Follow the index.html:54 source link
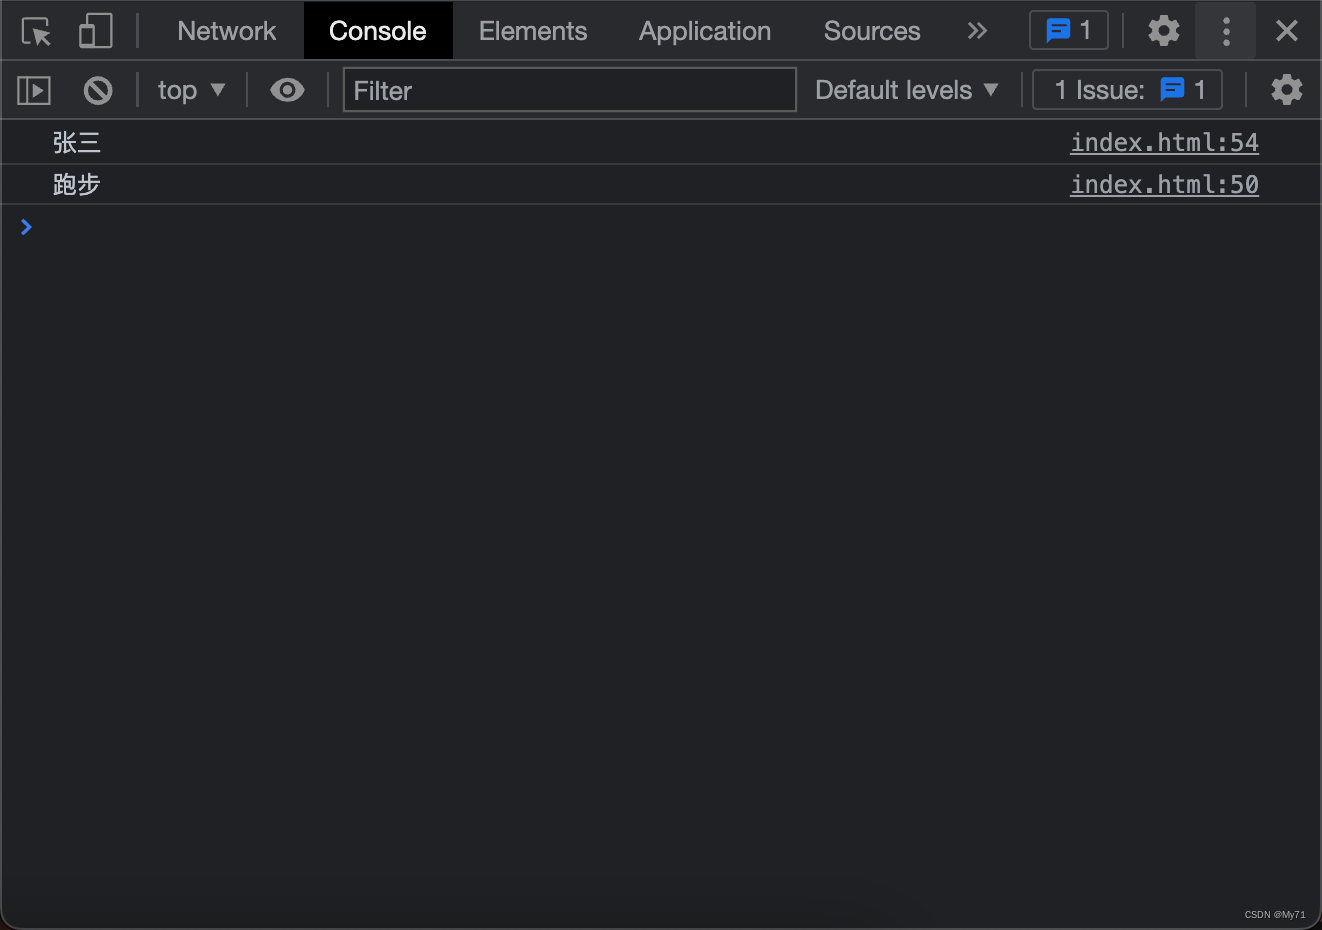The height and width of the screenshot is (930, 1322). pos(1164,143)
